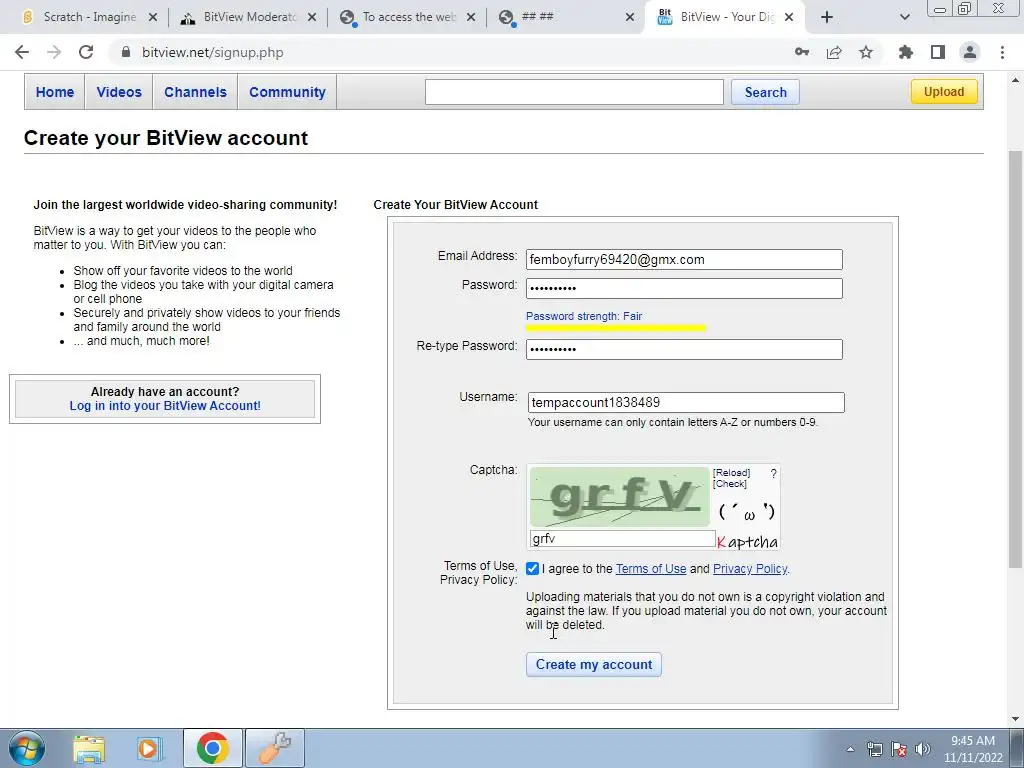Click the wrench tool taskbar icon

click(275, 748)
